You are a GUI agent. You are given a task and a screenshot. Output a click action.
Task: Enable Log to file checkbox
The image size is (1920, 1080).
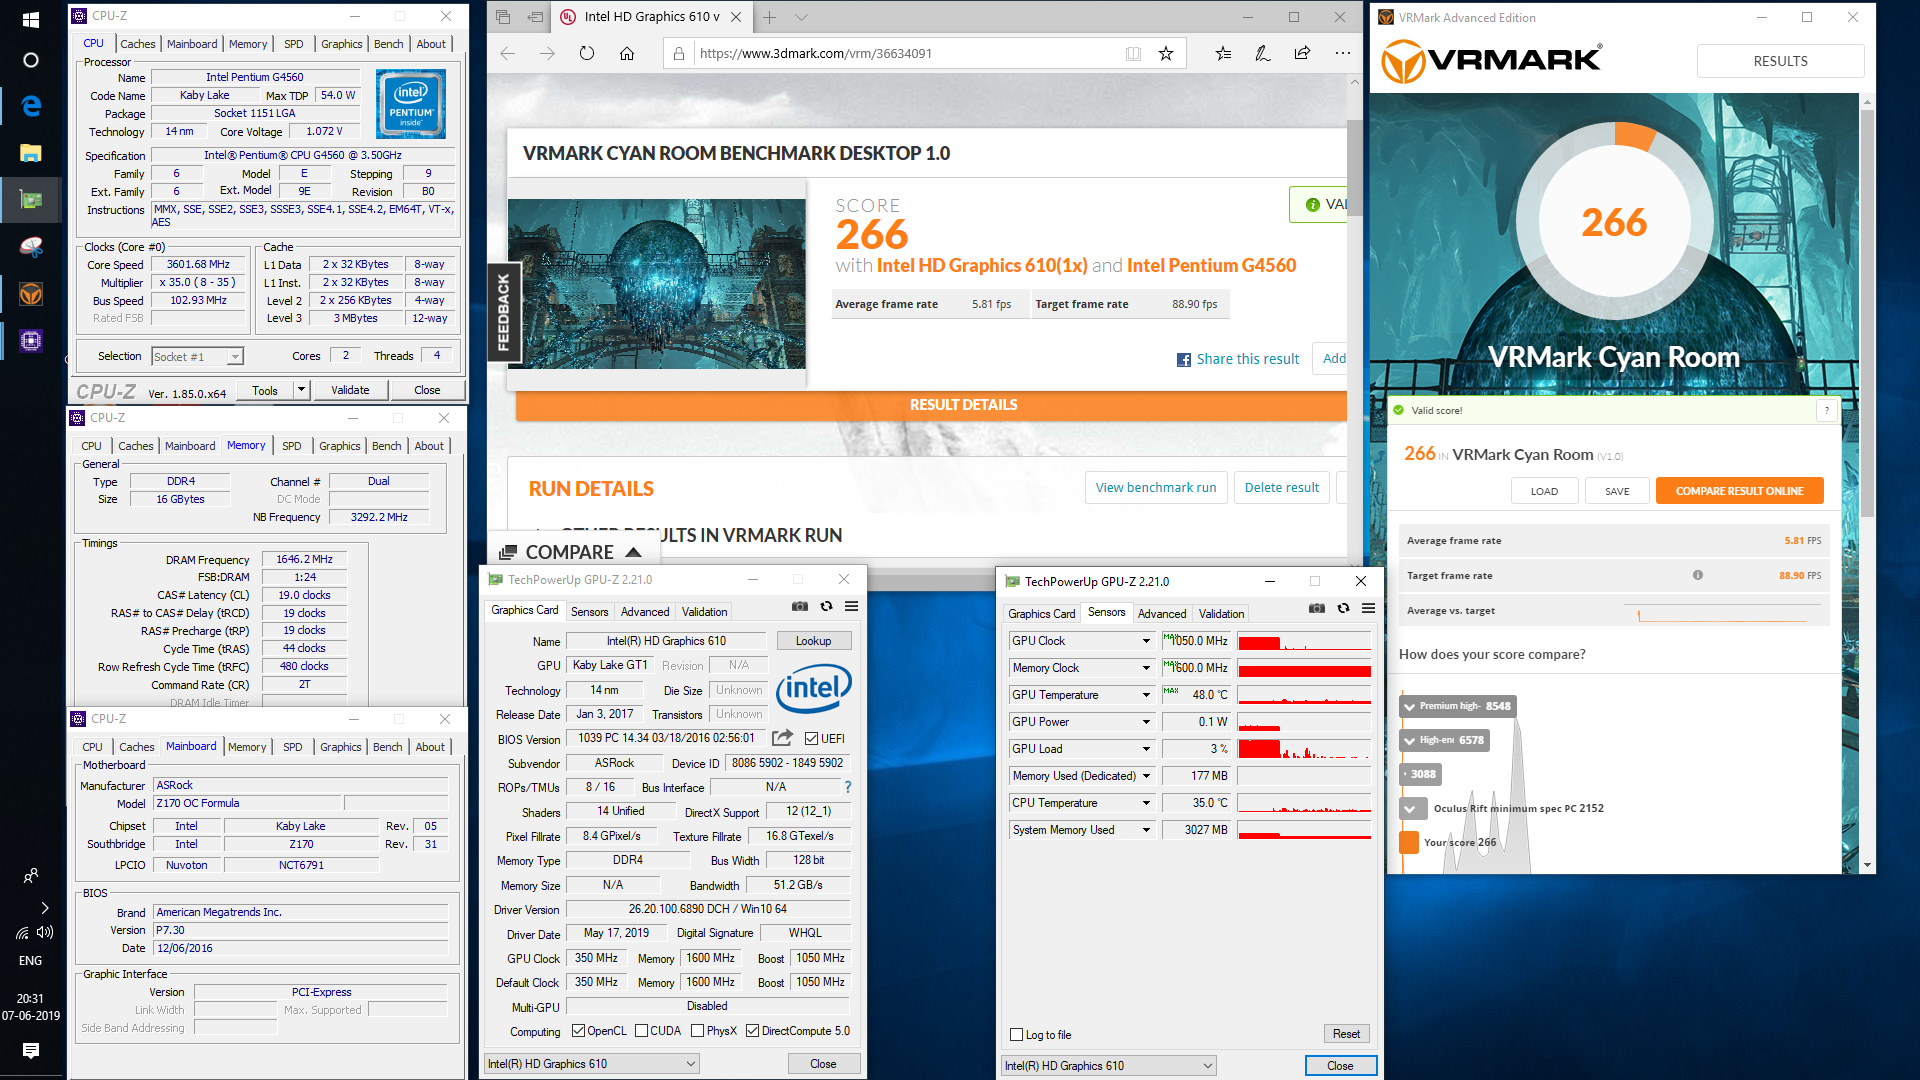[x=1017, y=1035]
